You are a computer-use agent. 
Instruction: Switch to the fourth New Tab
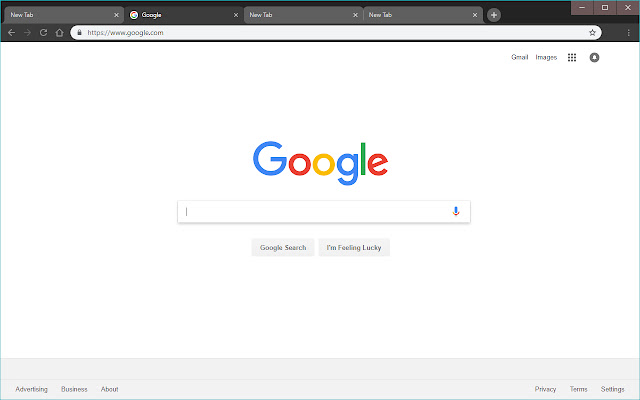click(423, 15)
